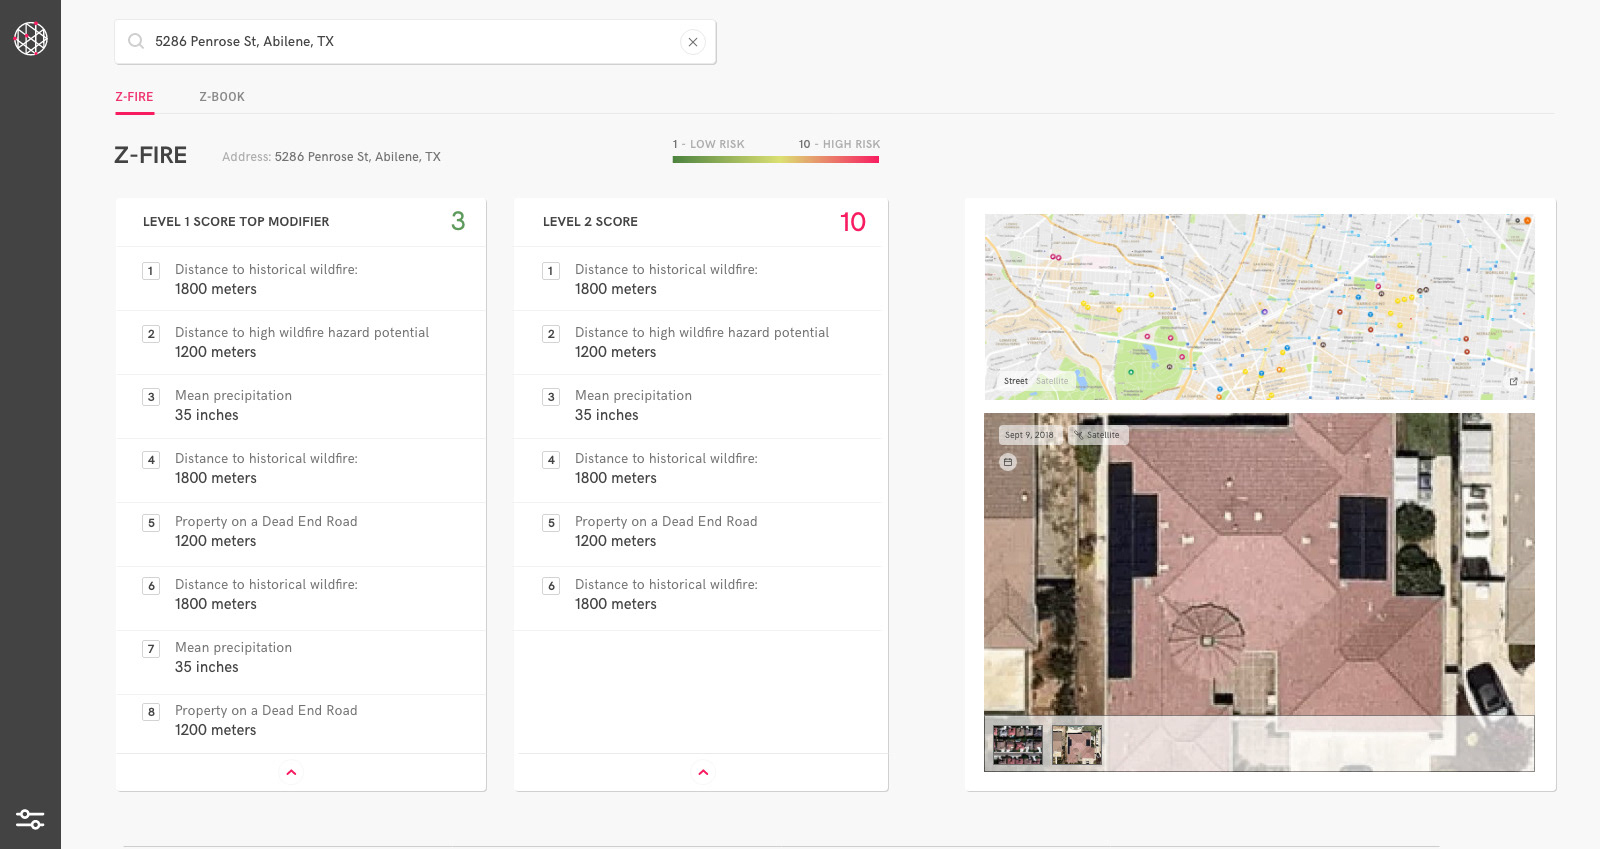Switch street map to Street view
Viewport: 1600px width, 849px height.
coord(1016,381)
